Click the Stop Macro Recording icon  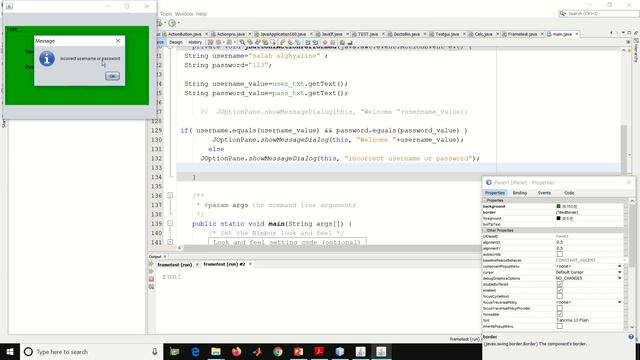point(333,42)
